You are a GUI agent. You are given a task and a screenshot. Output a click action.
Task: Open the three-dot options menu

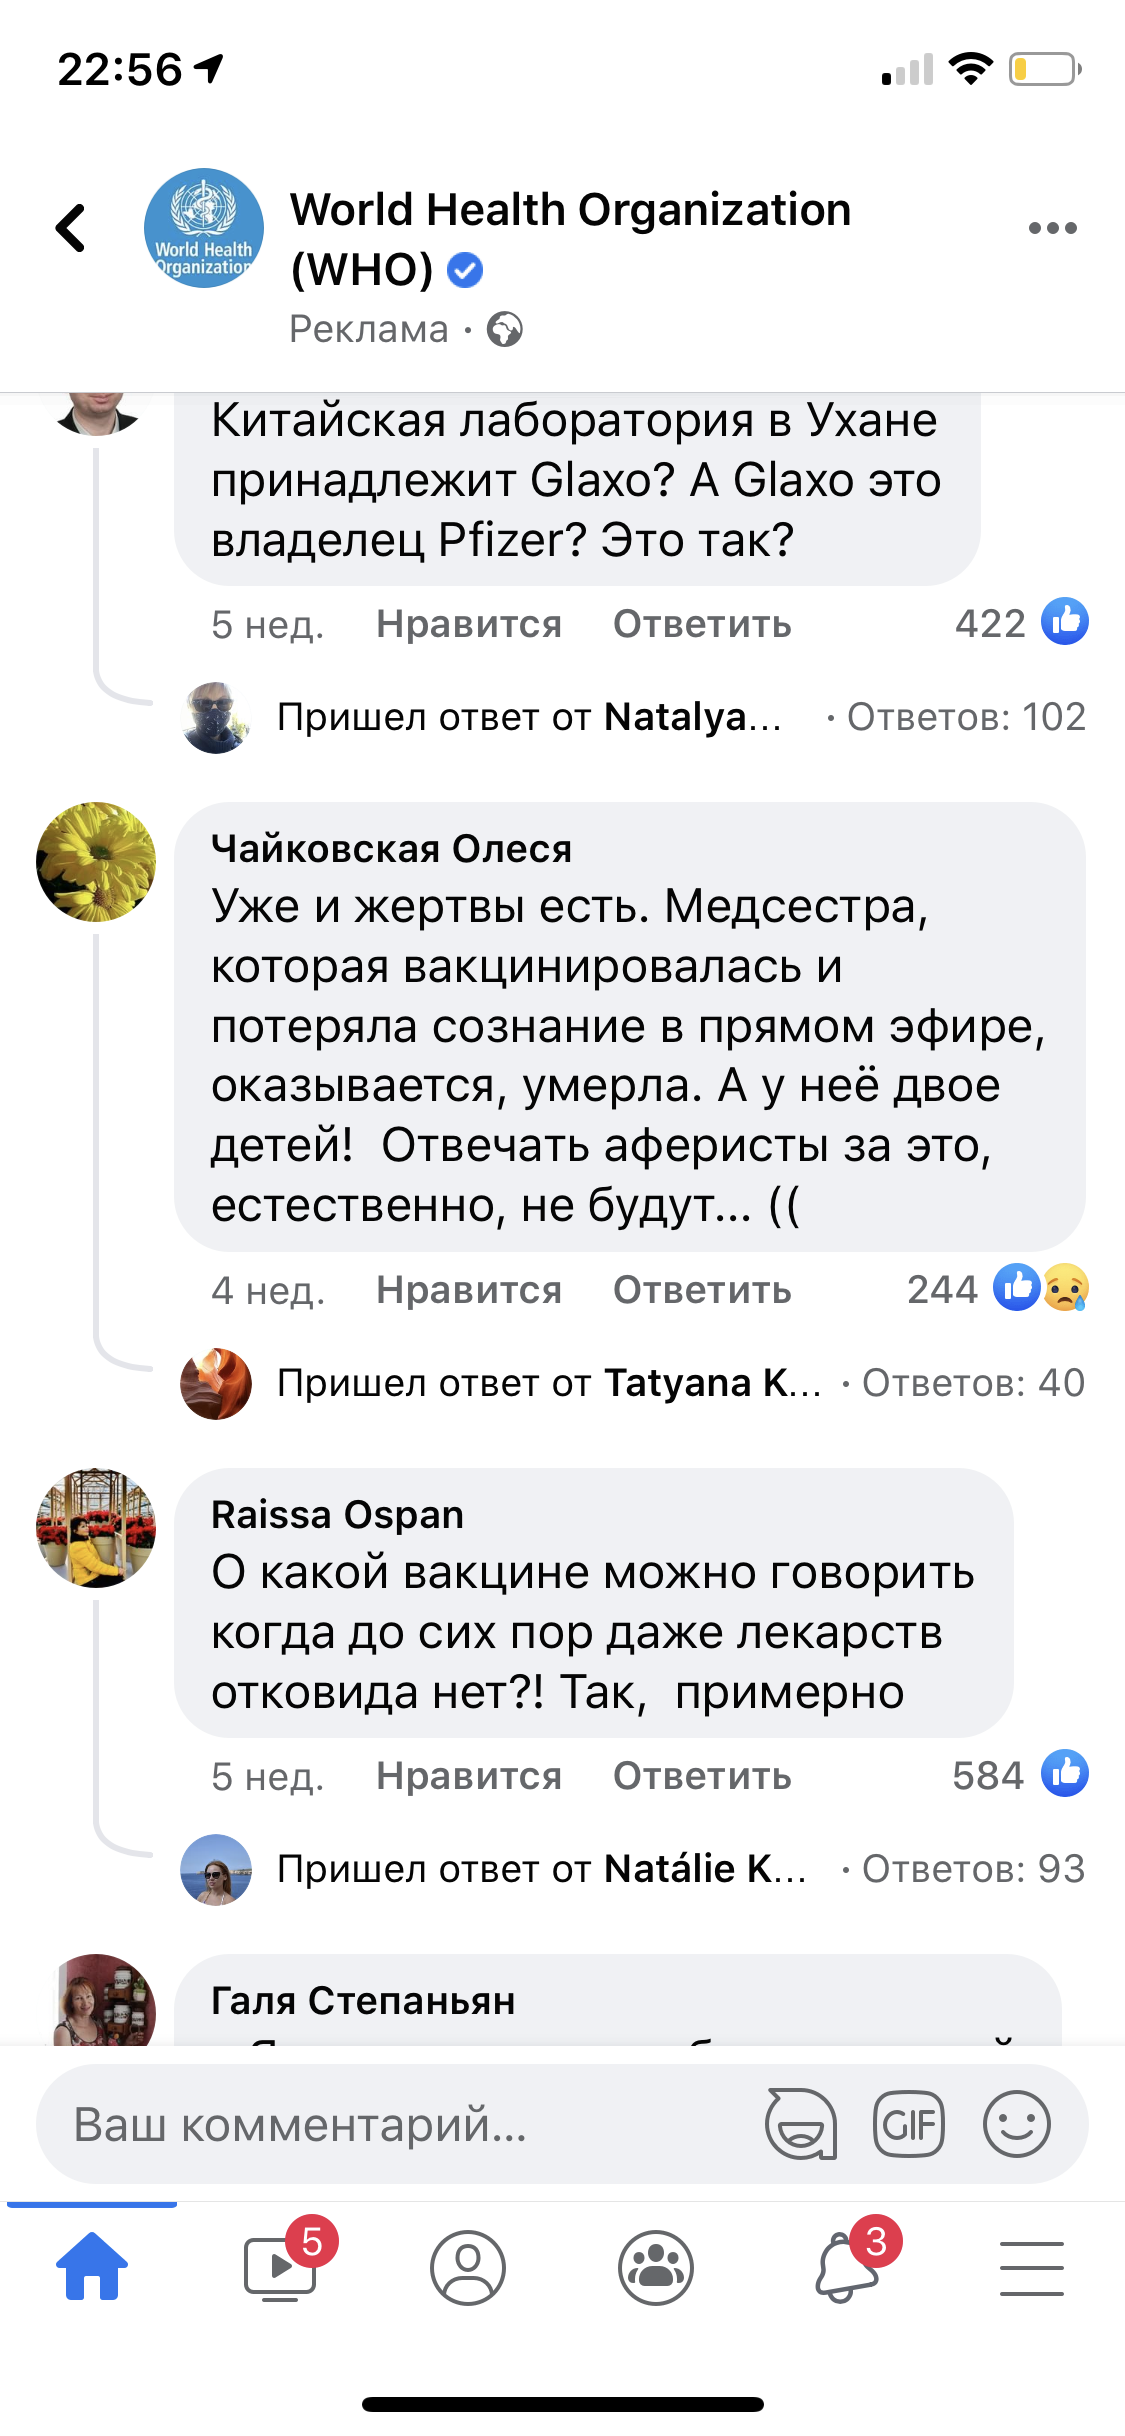click(x=1052, y=229)
